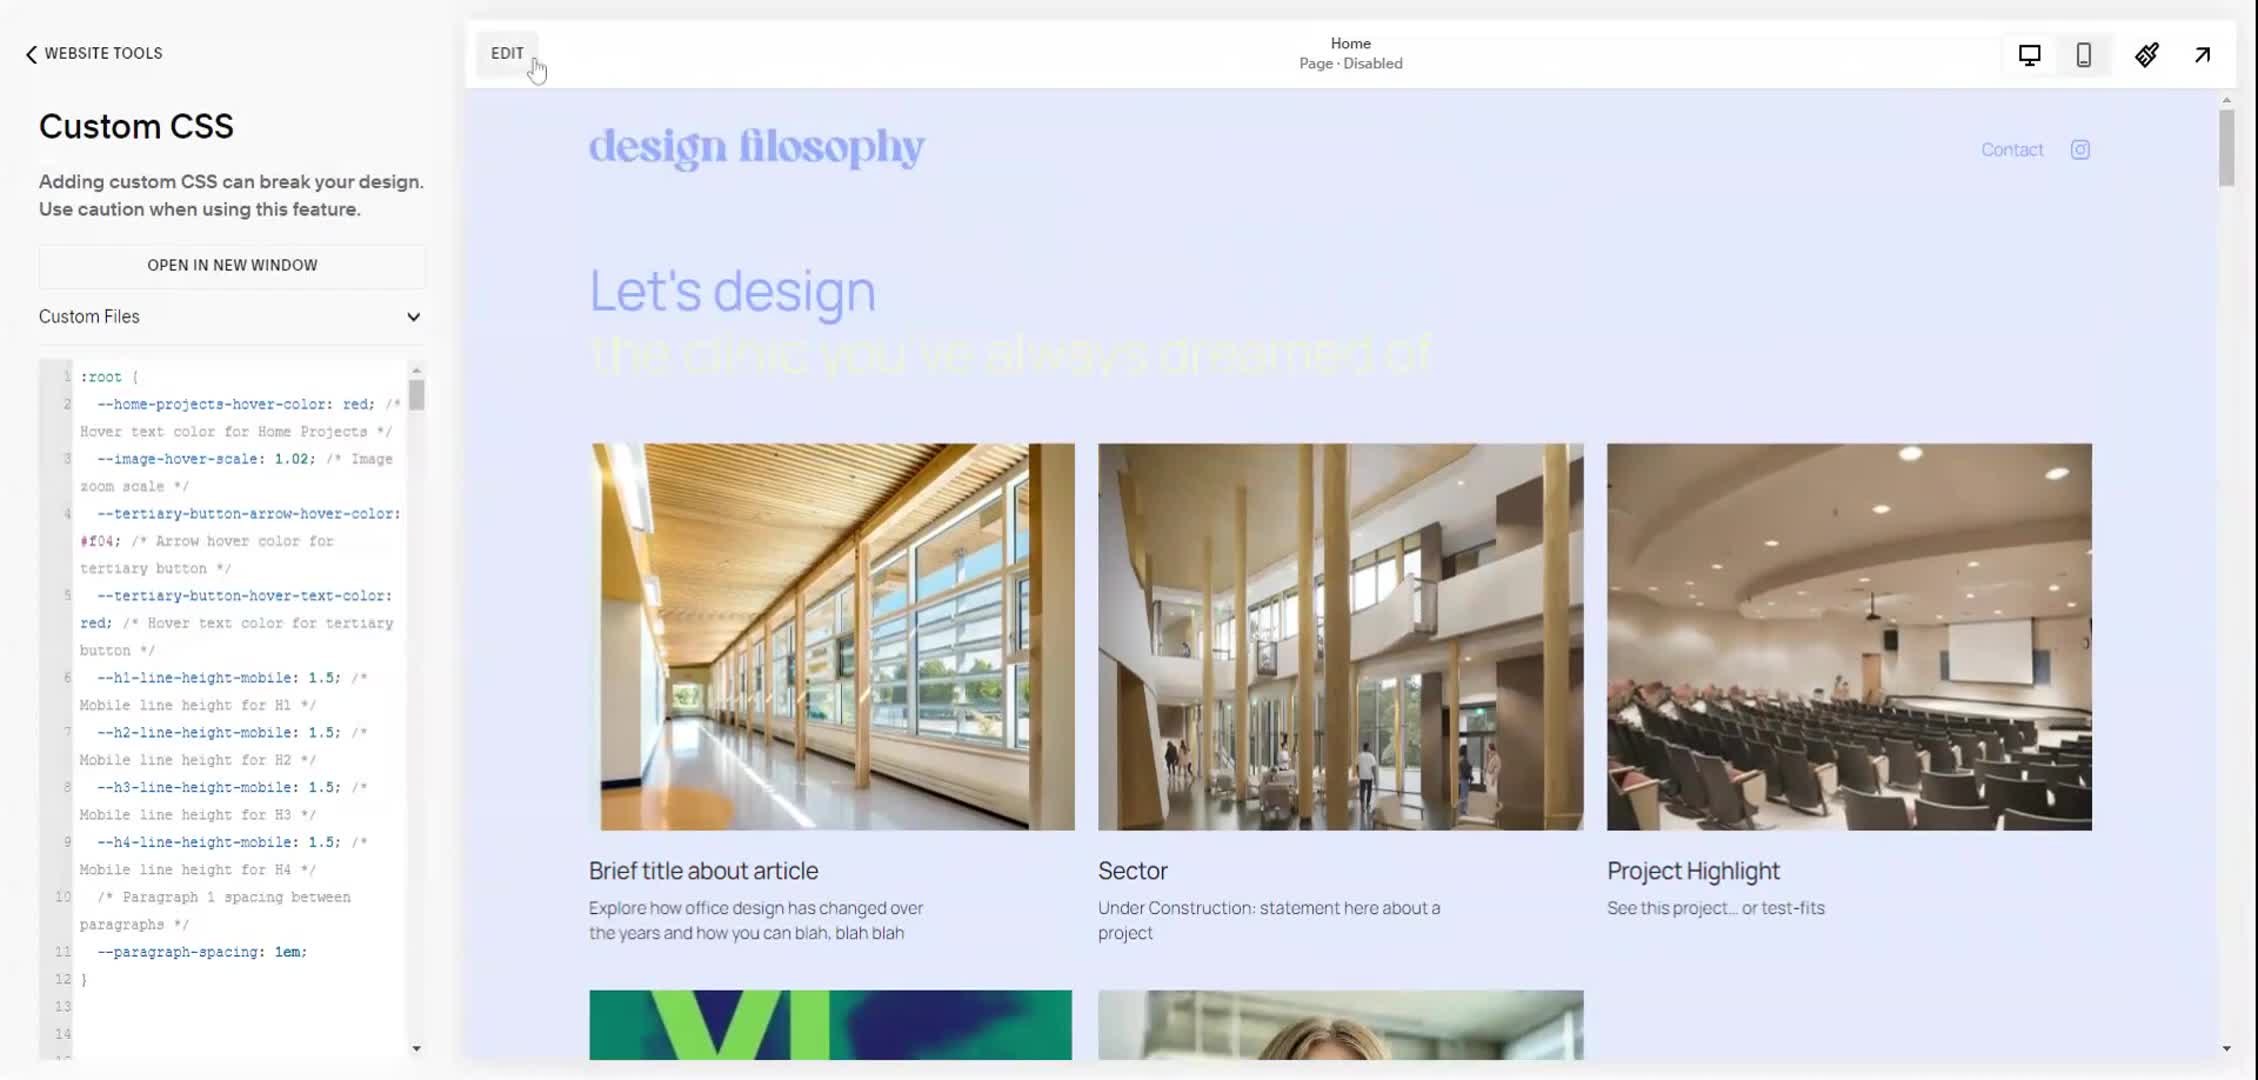The image size is (2258, 1080).
Task: Click OPEN IN NEW WINDOW button
Action: pyautogui.click(x=232, y=265)
